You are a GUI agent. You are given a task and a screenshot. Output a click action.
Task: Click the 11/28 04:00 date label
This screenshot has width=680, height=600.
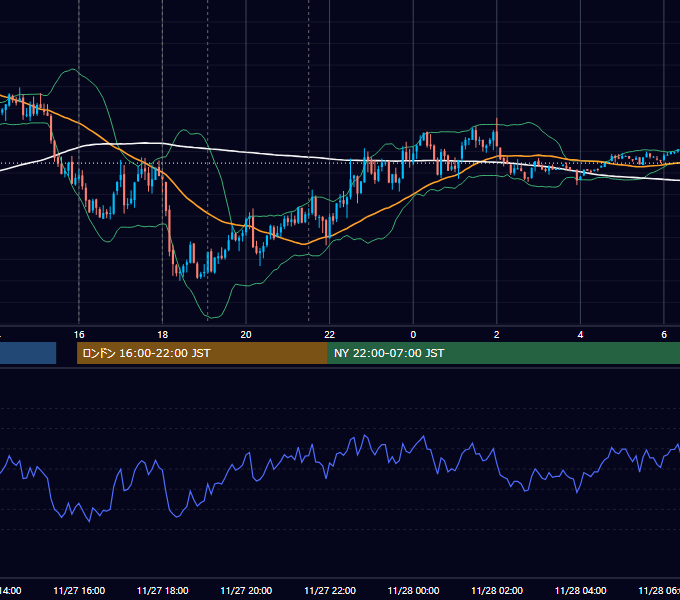tap(581, 591)
